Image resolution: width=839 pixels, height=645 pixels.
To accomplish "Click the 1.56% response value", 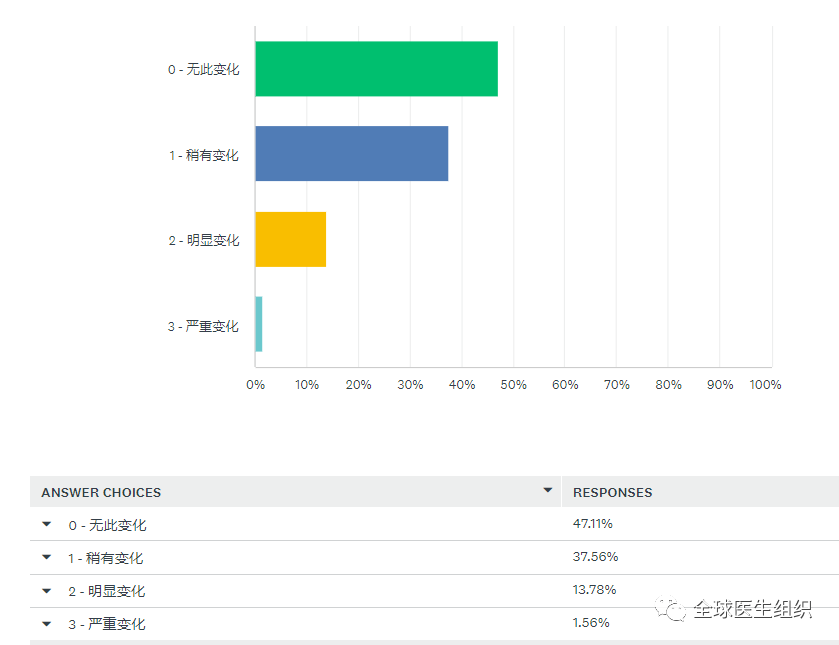I will tap(591, 622).
